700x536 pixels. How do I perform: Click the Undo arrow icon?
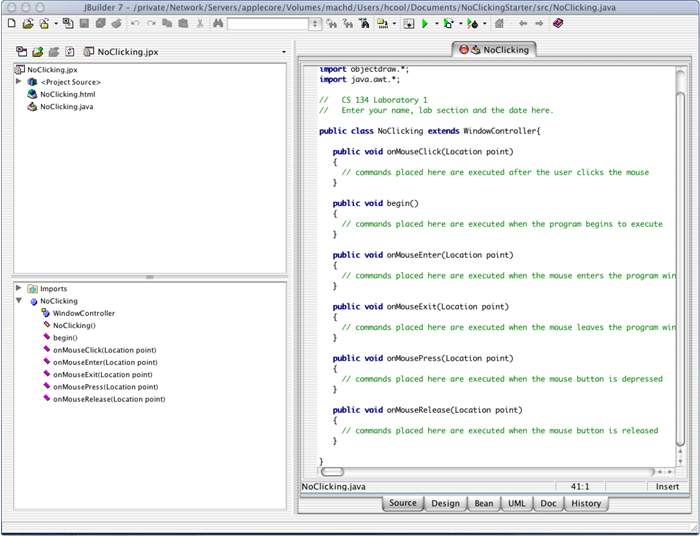(135, 23)
